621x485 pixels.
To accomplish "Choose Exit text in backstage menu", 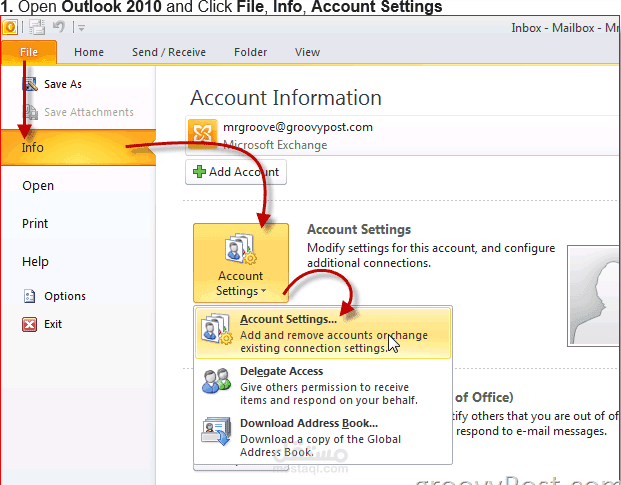I will tap(53, 324).
